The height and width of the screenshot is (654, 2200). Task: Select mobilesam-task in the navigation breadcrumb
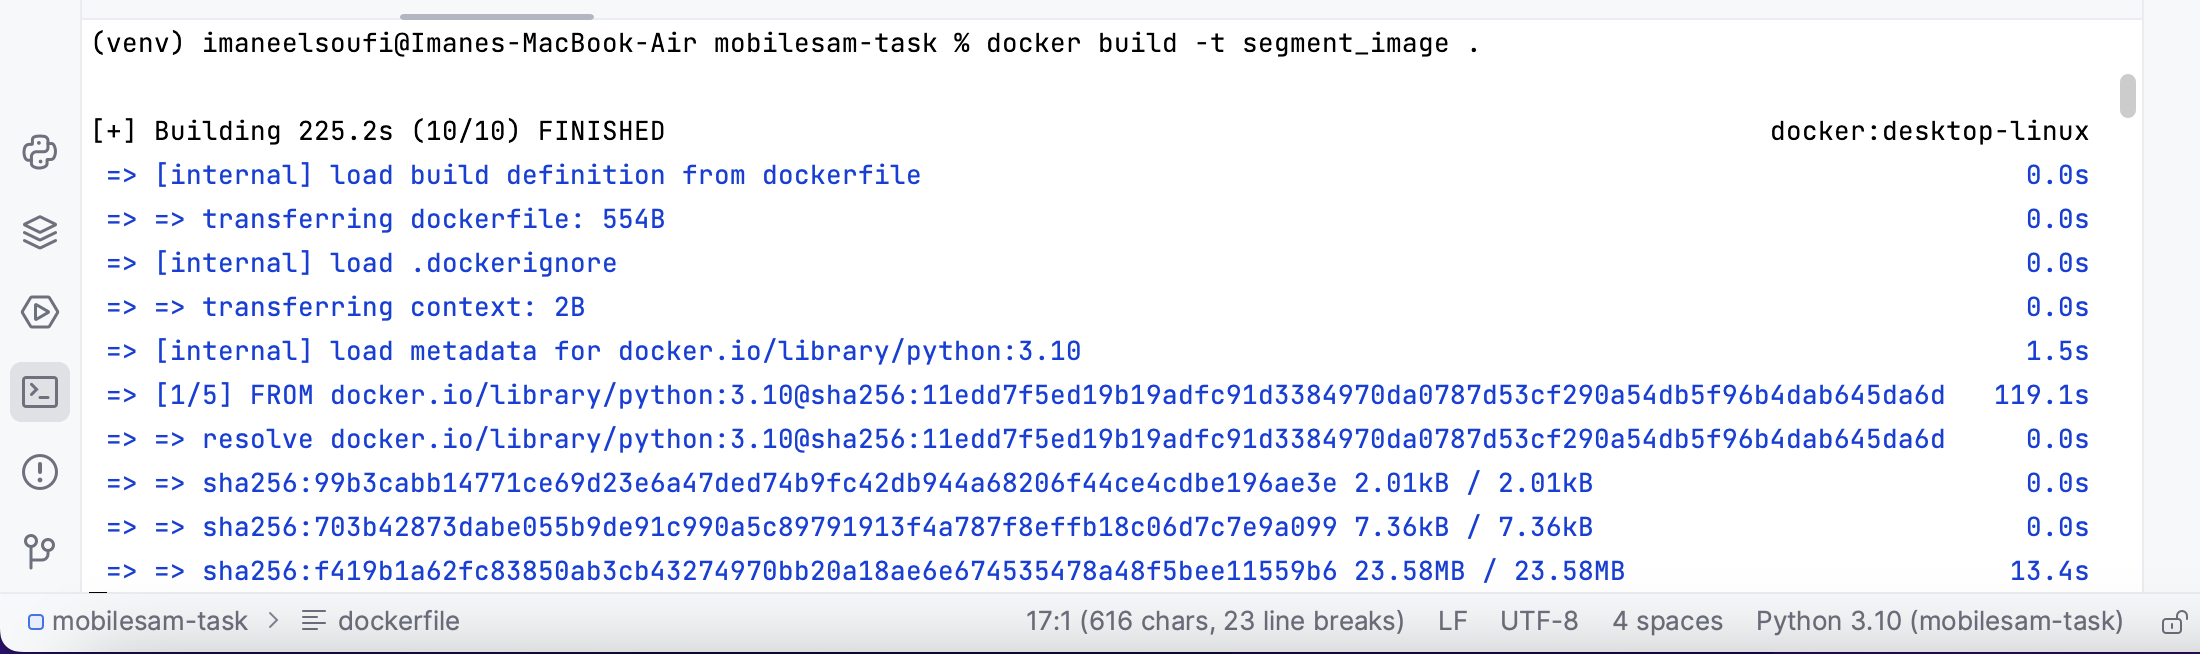(150, 622)
